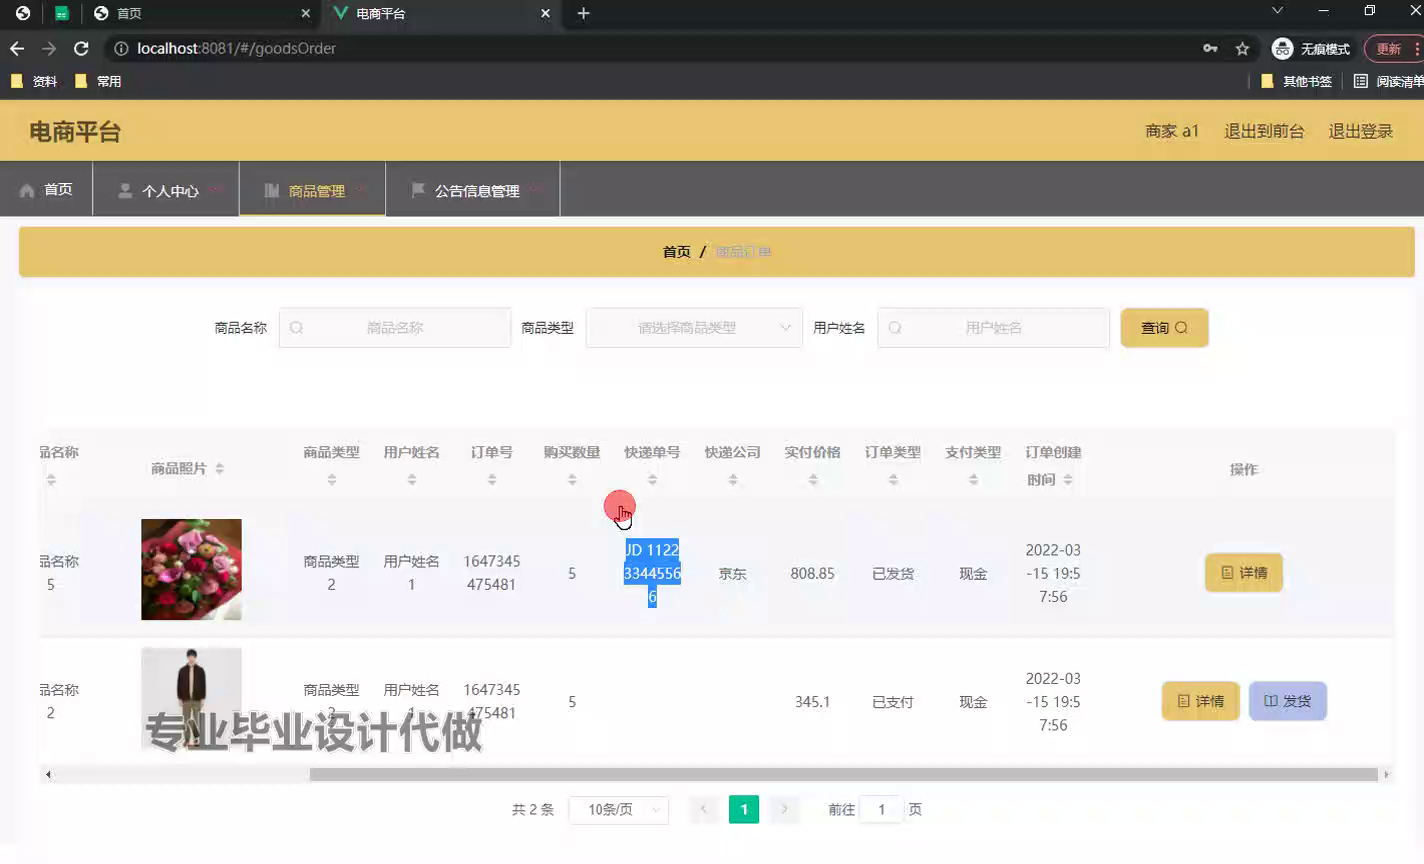Sort by the 用户姓名 column
The height and width of the screenshot is (864, 1424).
411,480
